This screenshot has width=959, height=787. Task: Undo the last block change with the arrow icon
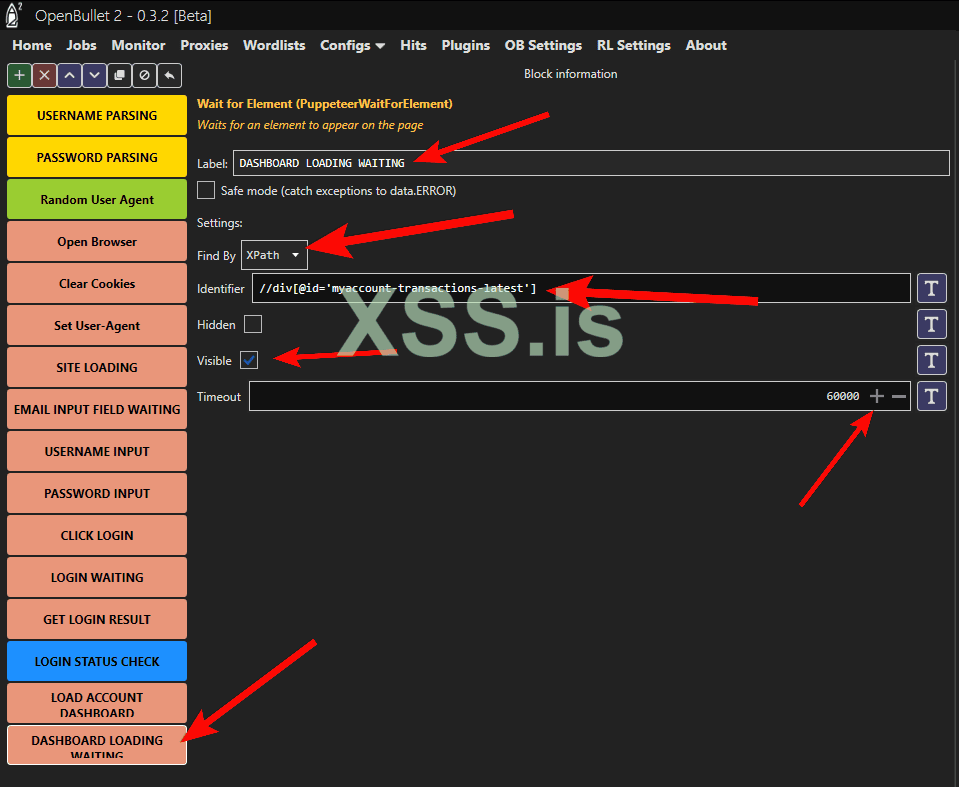[169, 76]
